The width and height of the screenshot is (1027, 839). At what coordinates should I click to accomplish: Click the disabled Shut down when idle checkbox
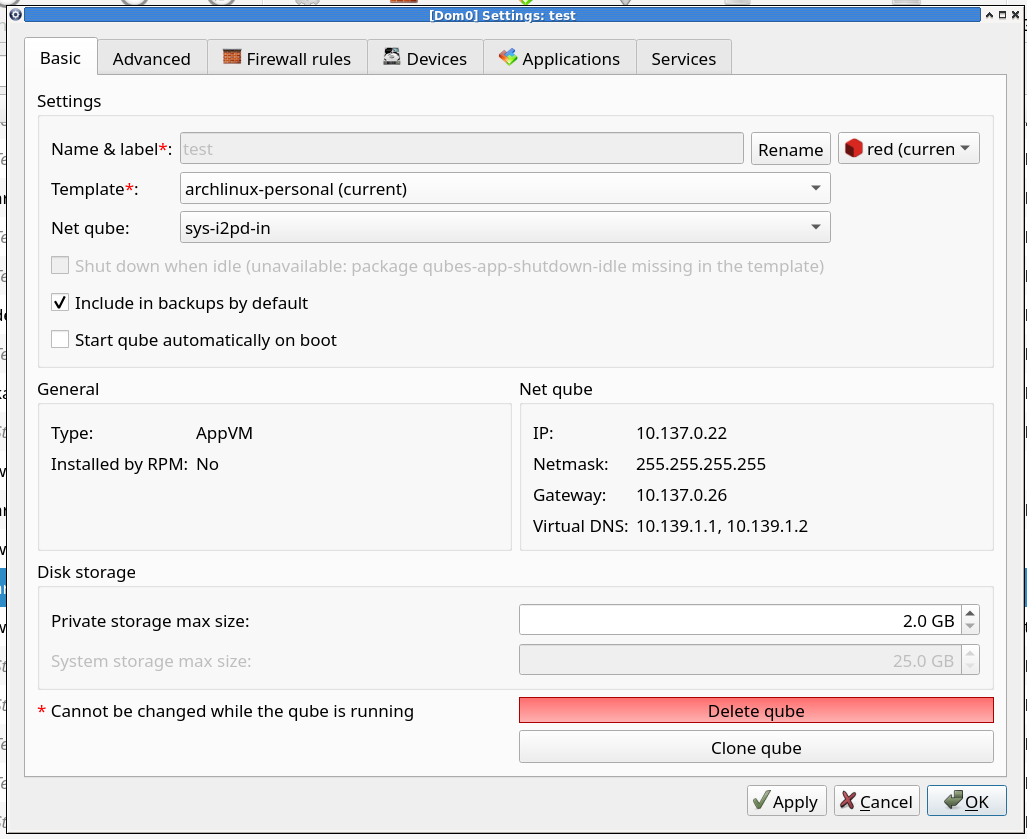[x=60, y=265]
